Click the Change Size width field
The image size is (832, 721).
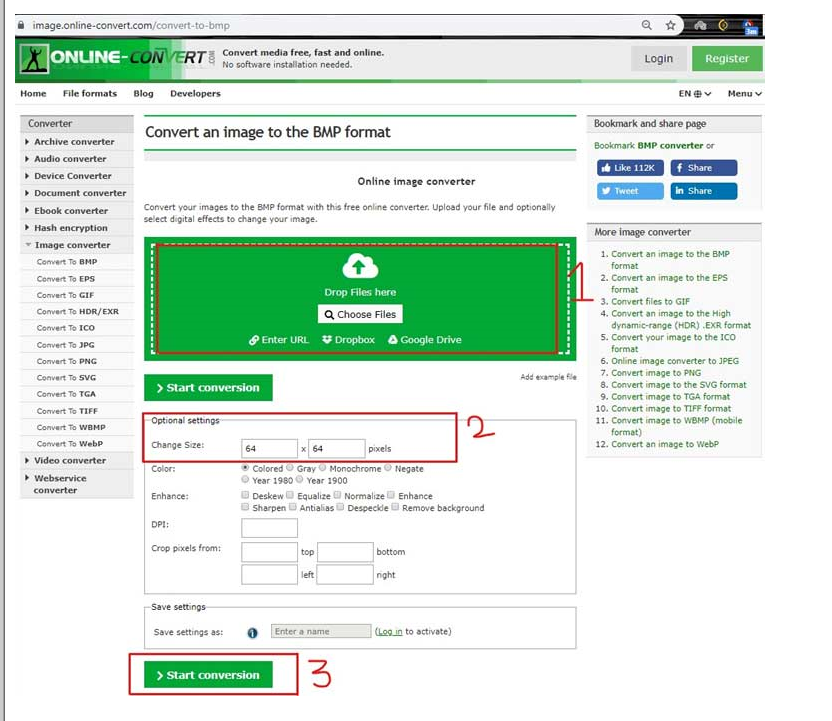[x=269, y=448]
